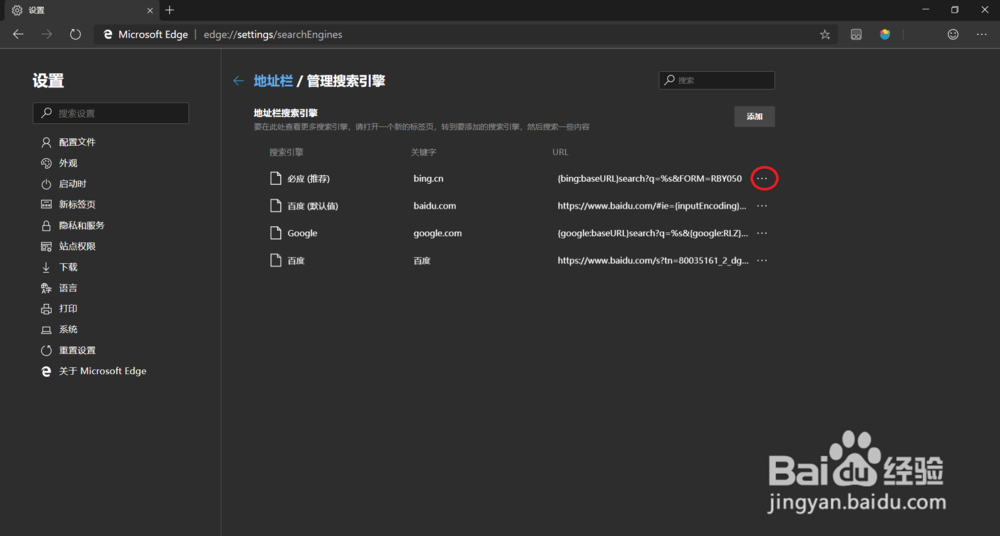Click the bing.cn keyword
Viewport: 1000px width, 536px height.
point(428,179)
